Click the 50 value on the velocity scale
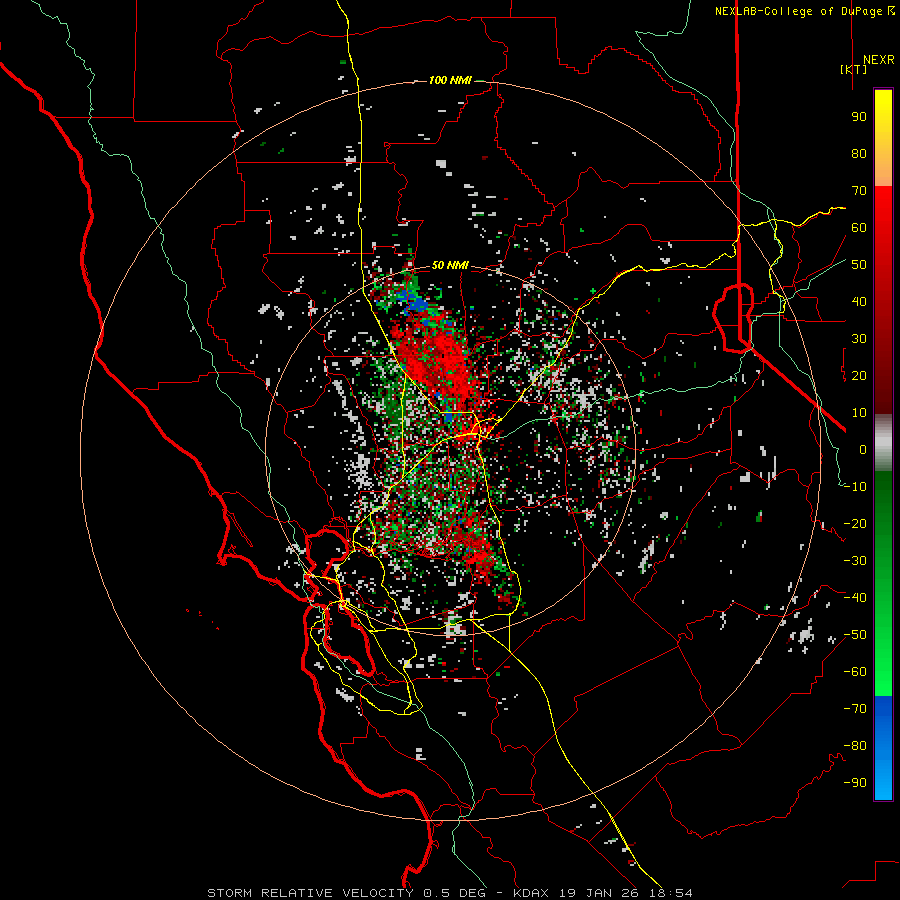The height and width of the screenshot is (900, 900). (x=859, y=265)
